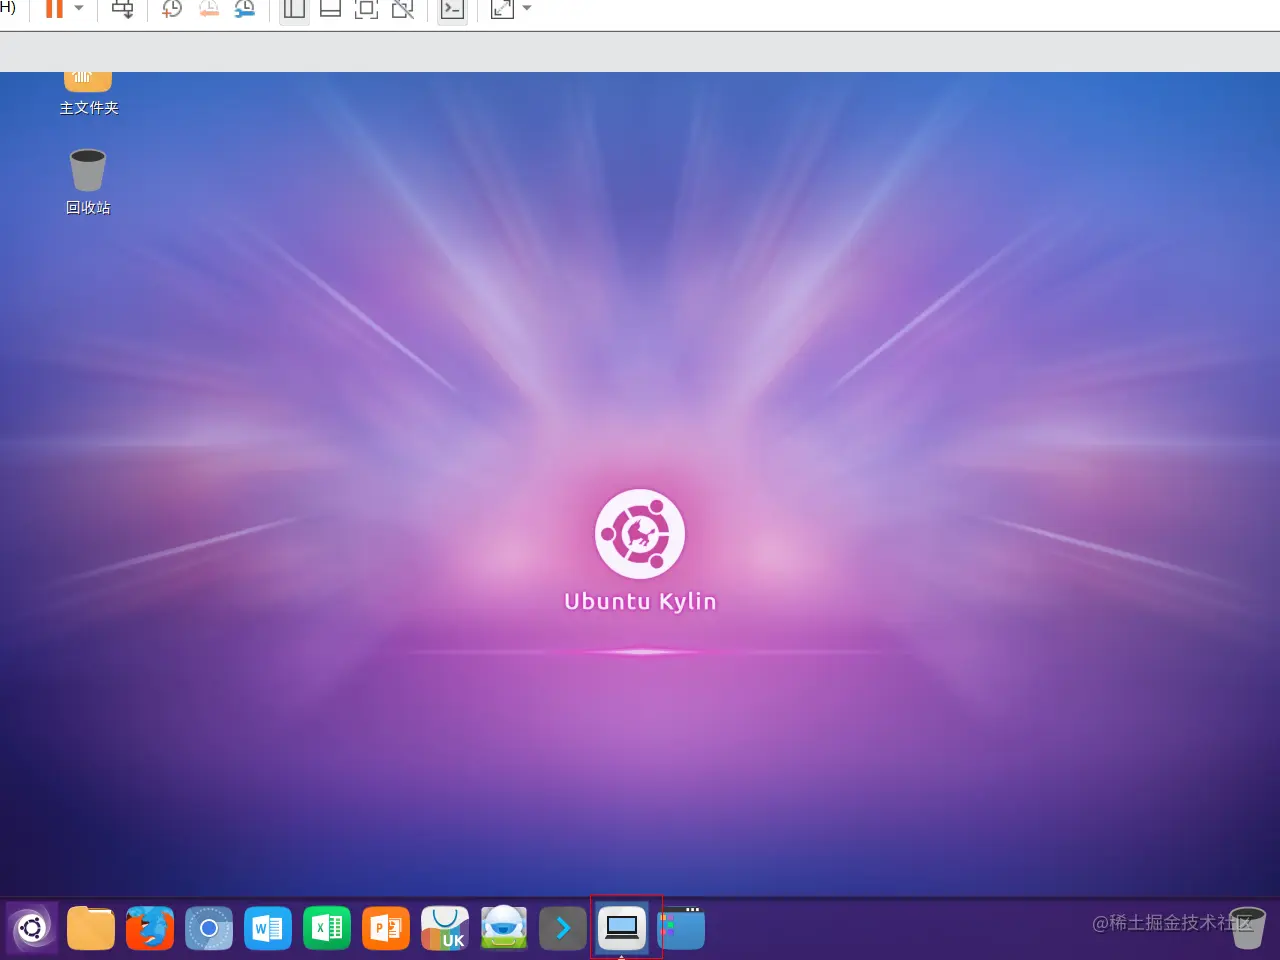Open the UK software center icon
The width and height of the screenshot is (1280, 960).
pyautogui.click(x=445, y=928)
